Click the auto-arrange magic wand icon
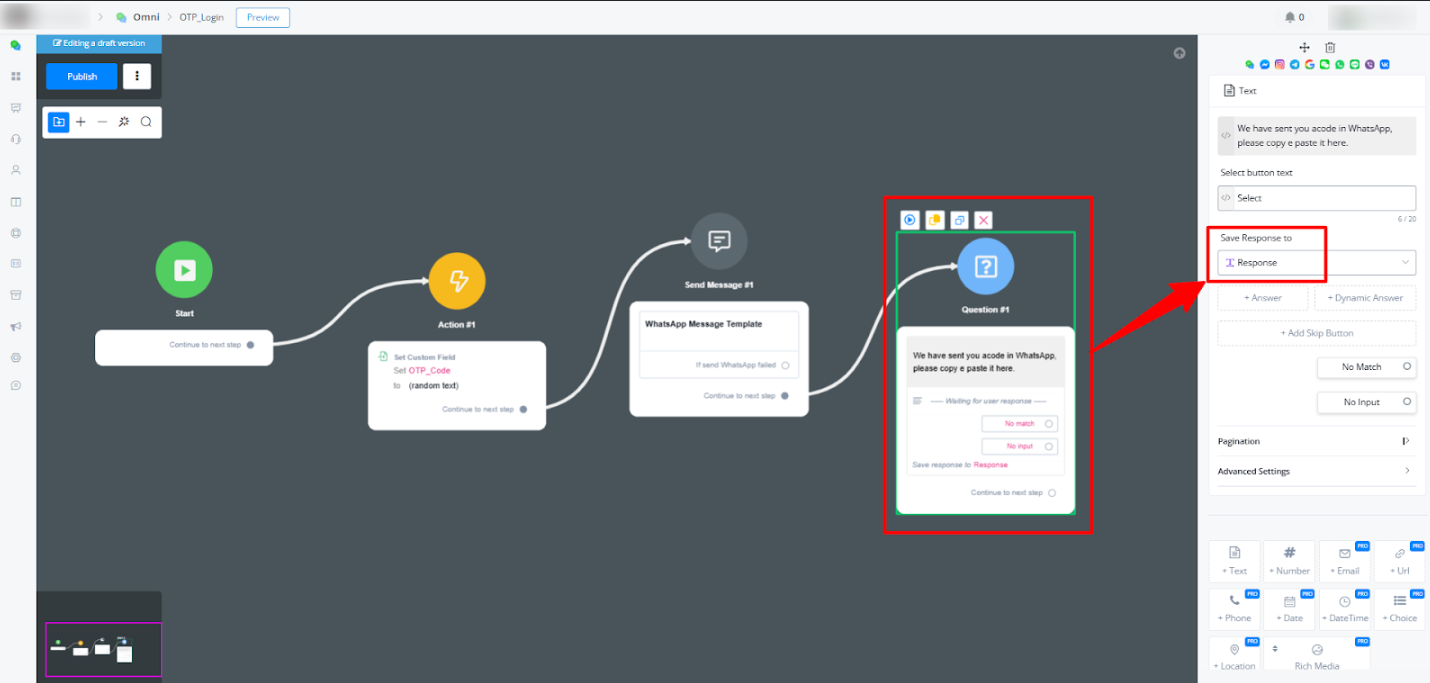Screen dimensions: 1430x683 coord(124,122)
